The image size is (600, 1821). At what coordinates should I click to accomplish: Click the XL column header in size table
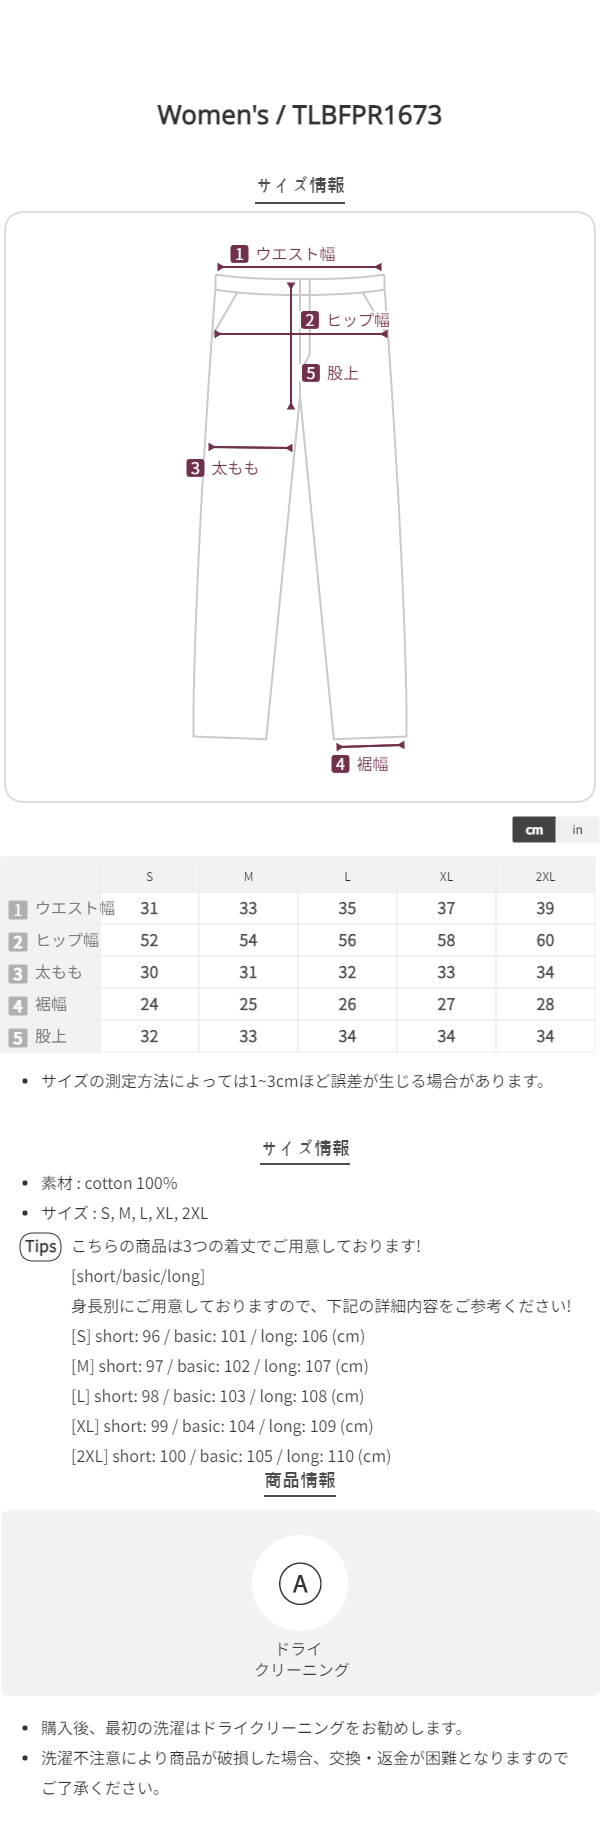(x=446, y=876)
